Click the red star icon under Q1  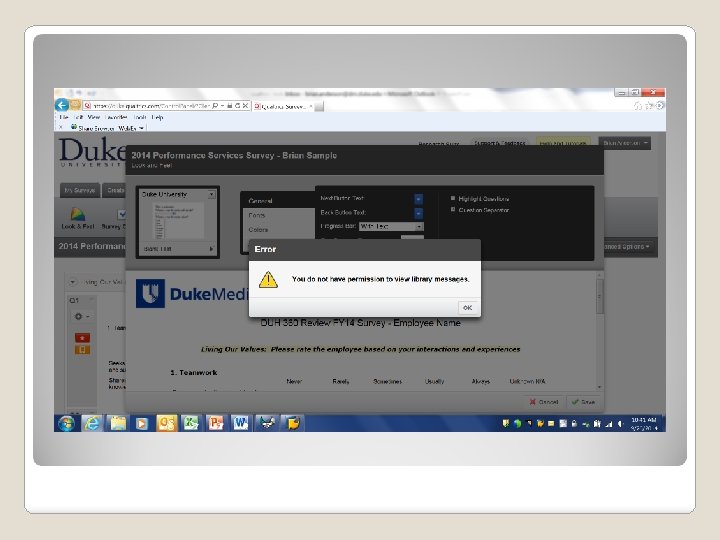(x=82, y=338)
